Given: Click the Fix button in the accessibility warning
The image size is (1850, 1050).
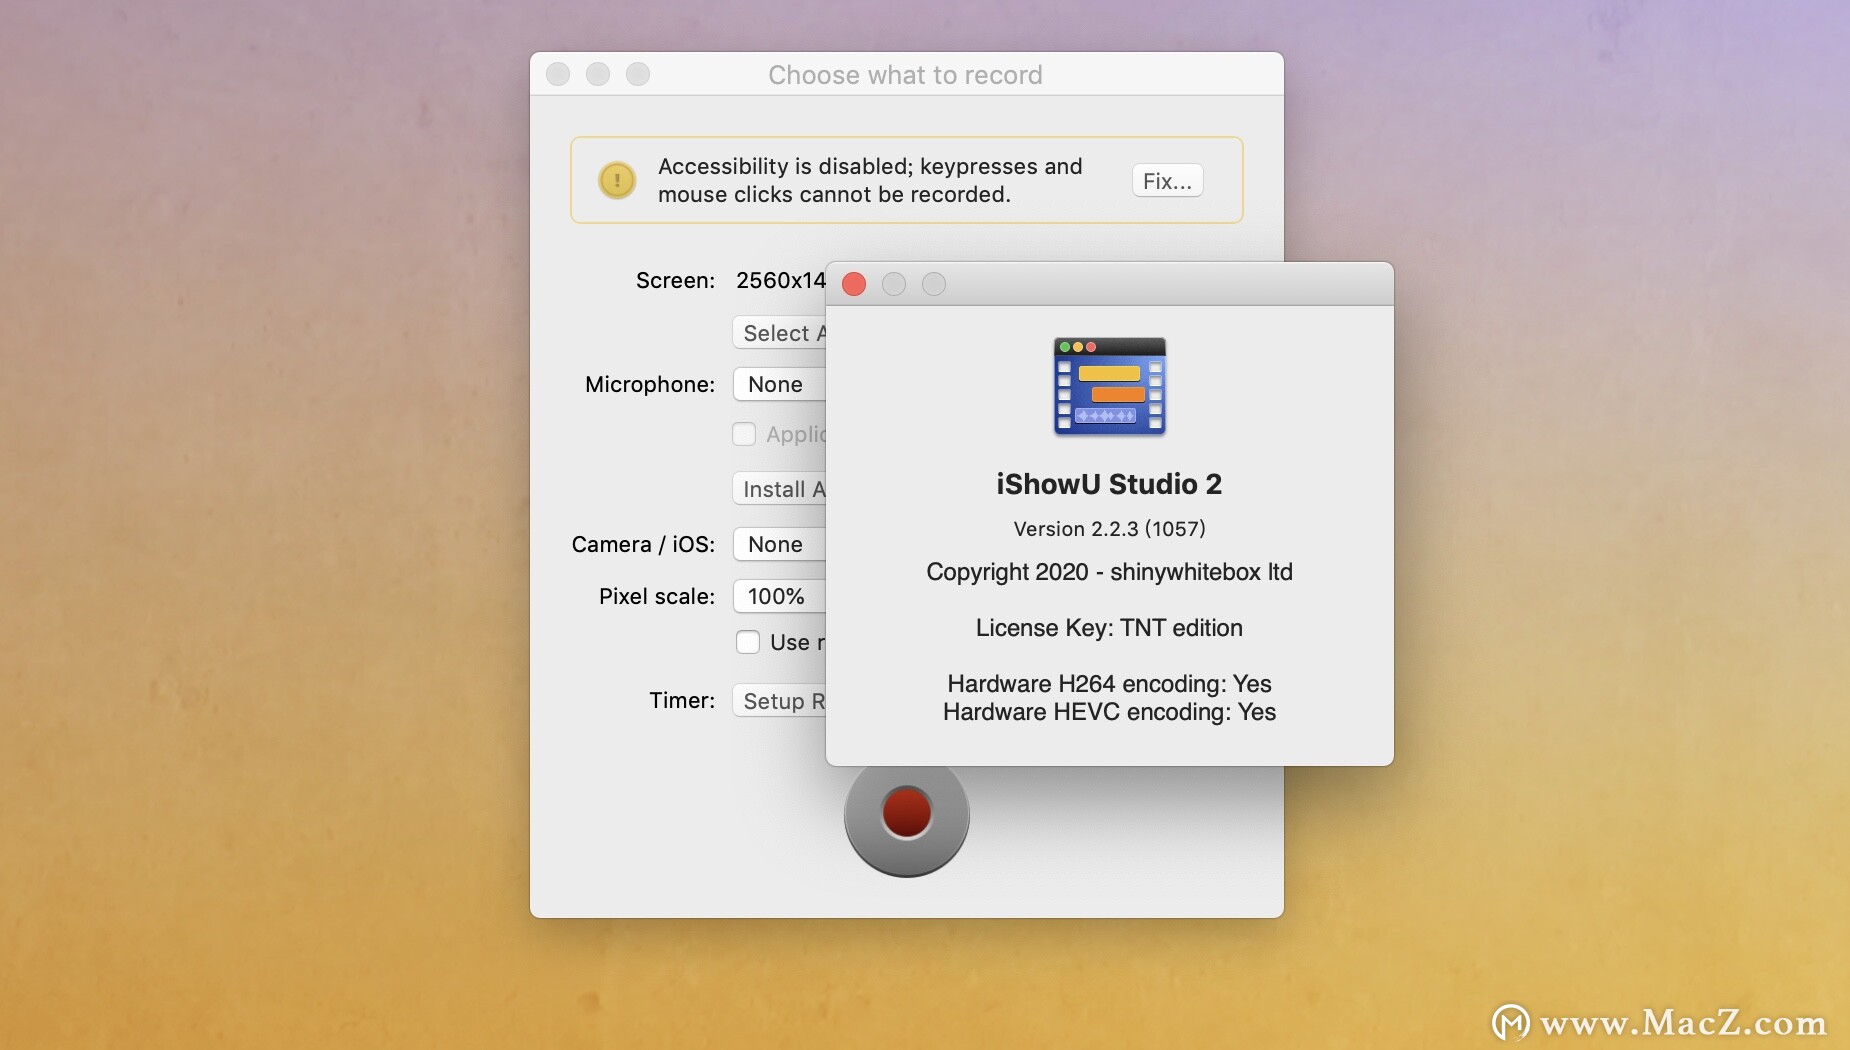Looking at the screenshot, I should pyautogui.click(x=1166, y=180).
